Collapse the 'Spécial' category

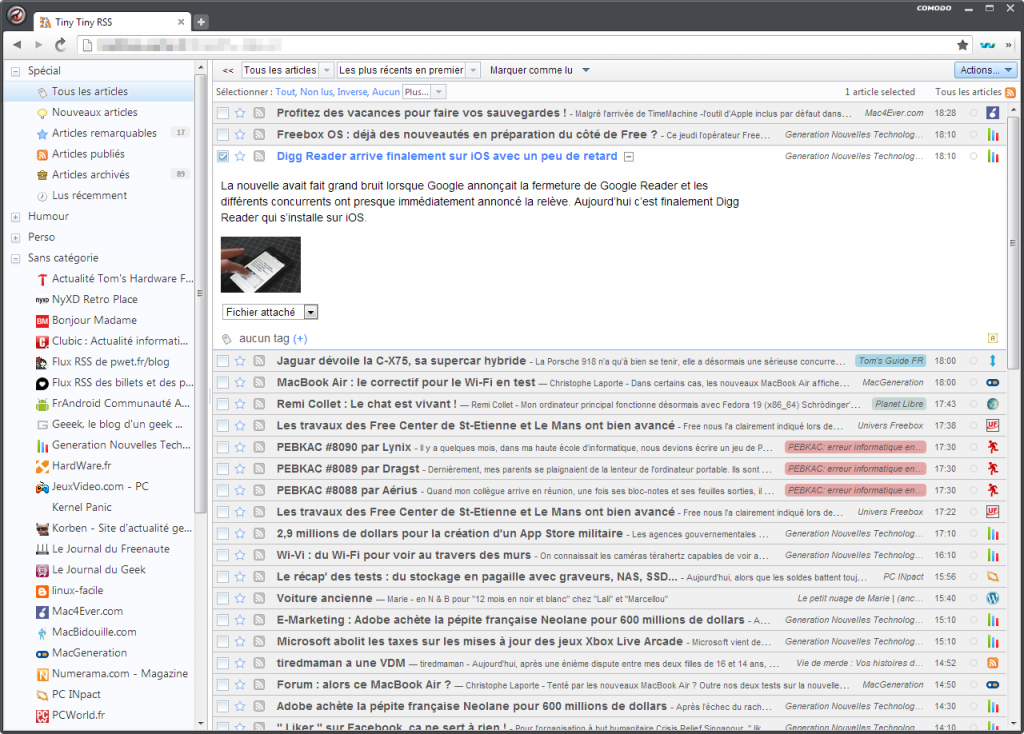click(x=16, y=71)
